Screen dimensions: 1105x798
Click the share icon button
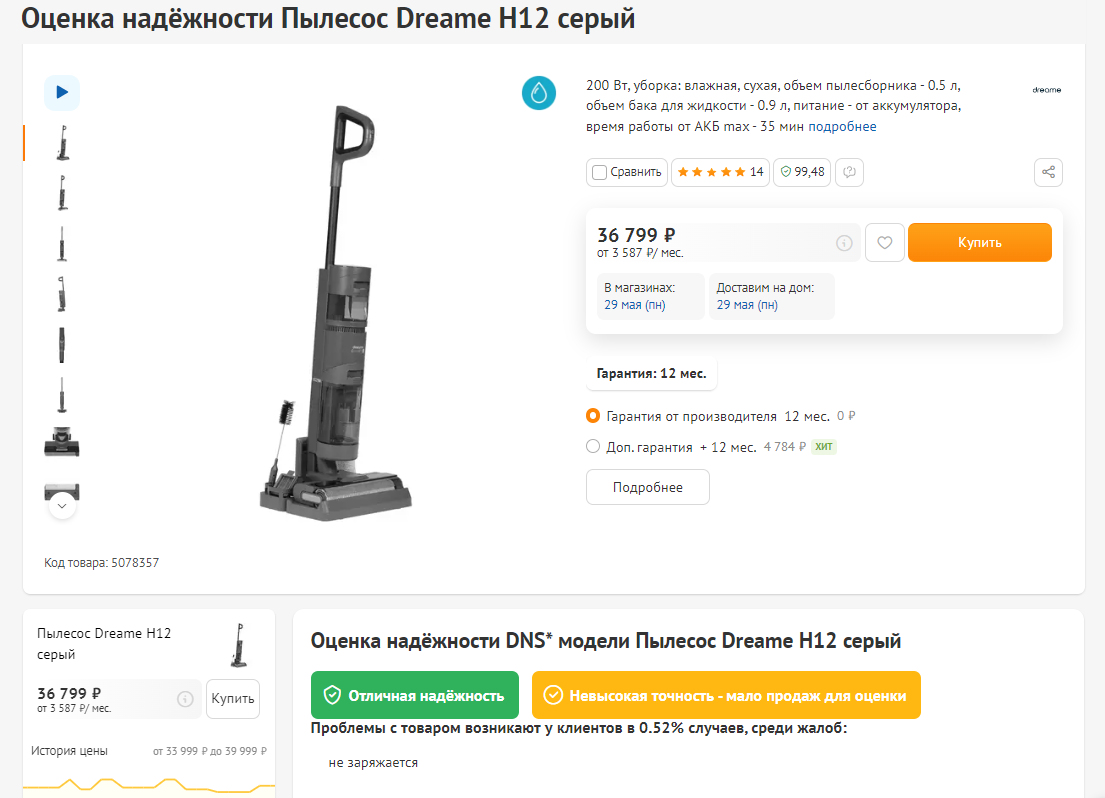point(1048,172)
